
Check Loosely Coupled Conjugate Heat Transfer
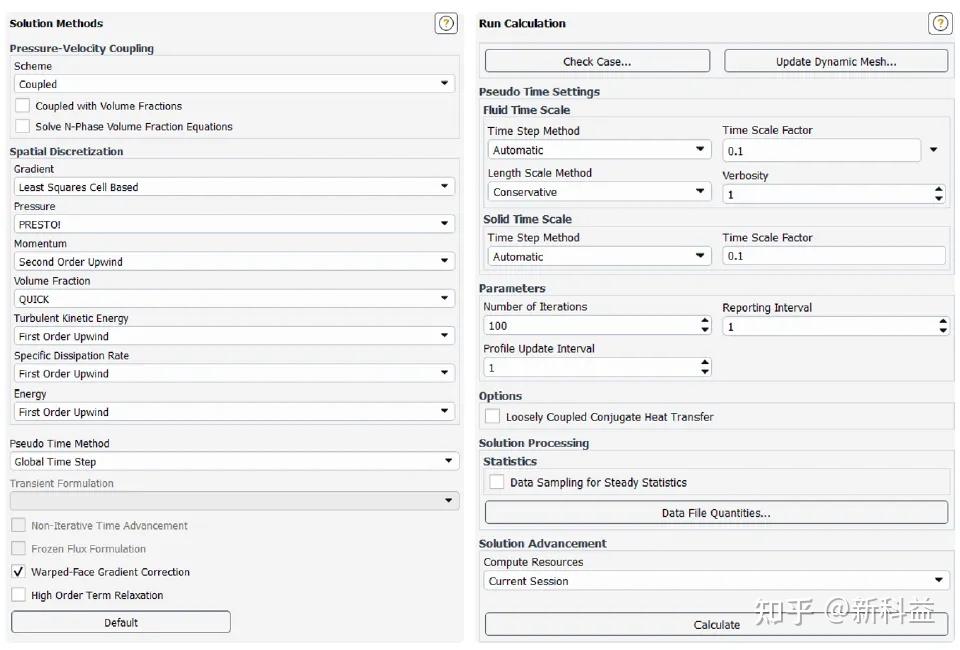coord(492,417)
